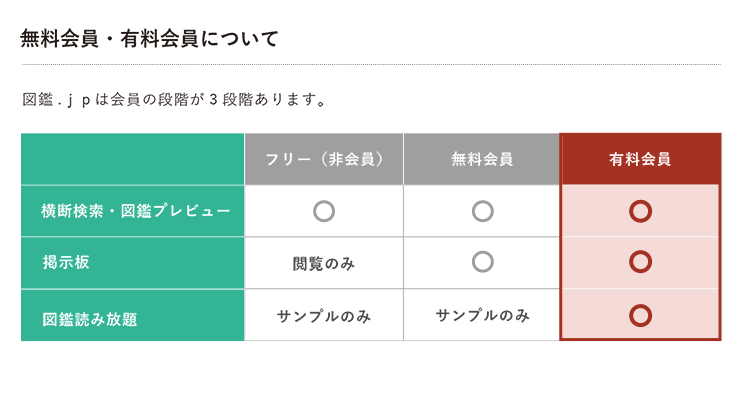This screenshot has width=740, height=393.
Task: Click the red circle for 有料会員 掲示板
Action: pyautogui.click(x=640, y=262)
